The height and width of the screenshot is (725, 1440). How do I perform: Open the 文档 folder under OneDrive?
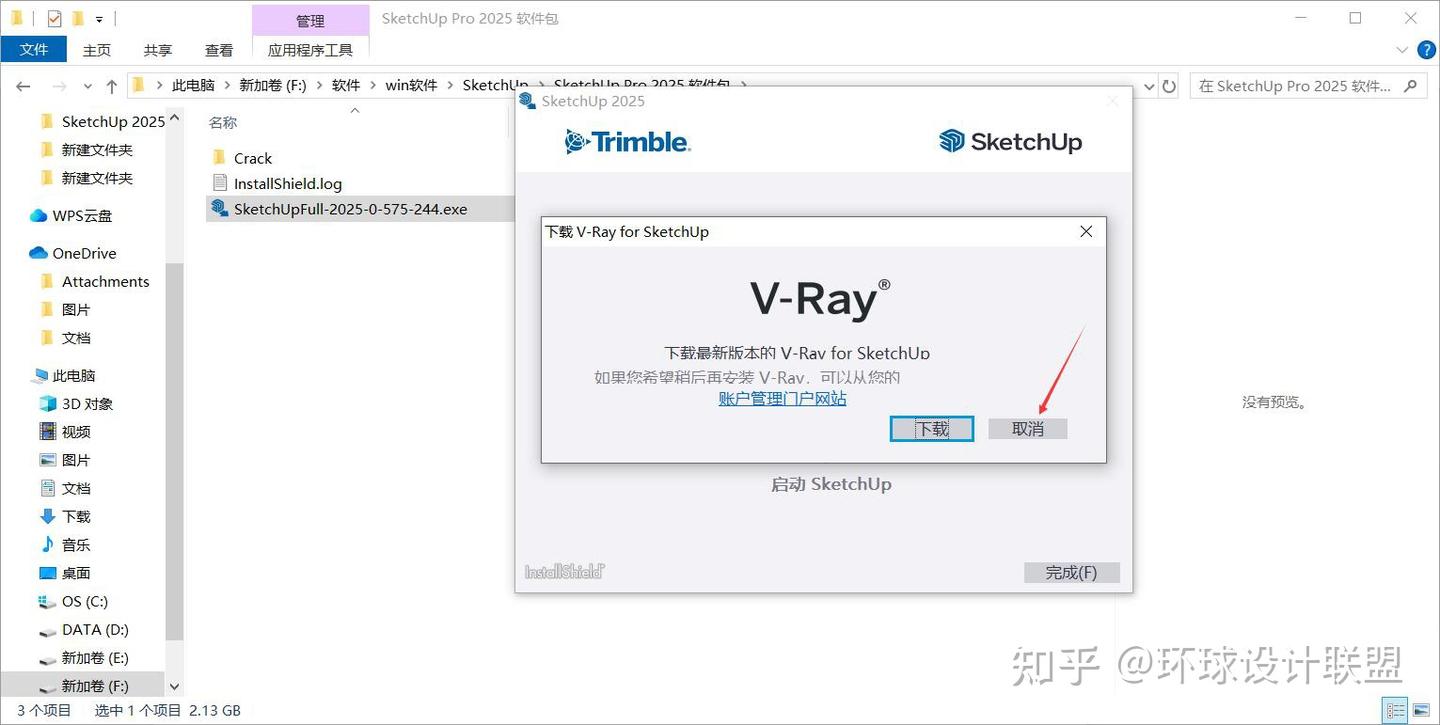tap(65, 338)
